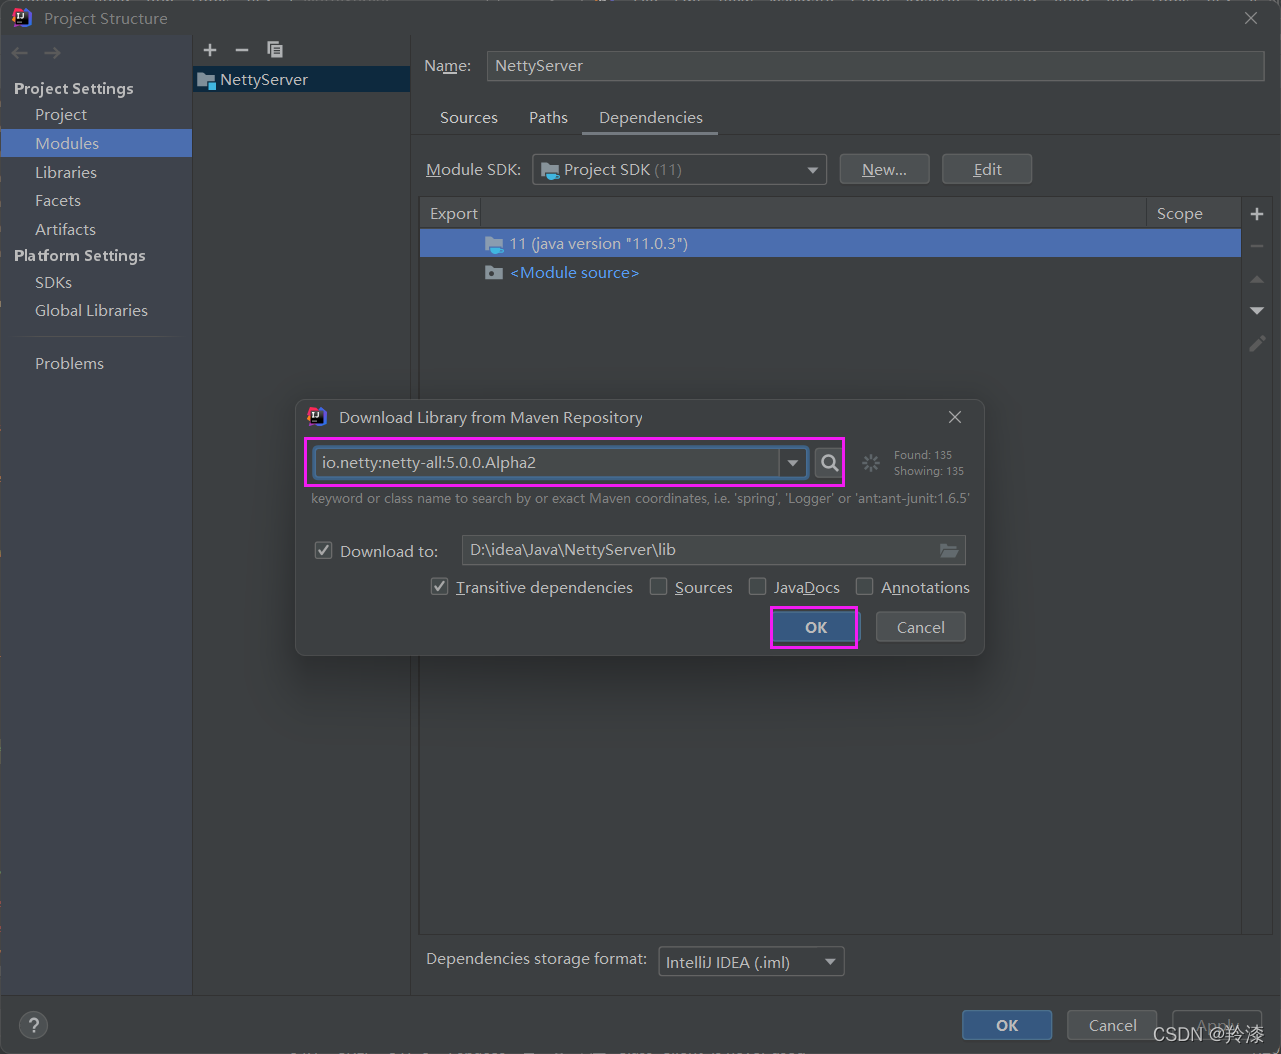Toggle Transitive dependencies checkbox
Viewport: 1281px width, 1054px height.
439,586
